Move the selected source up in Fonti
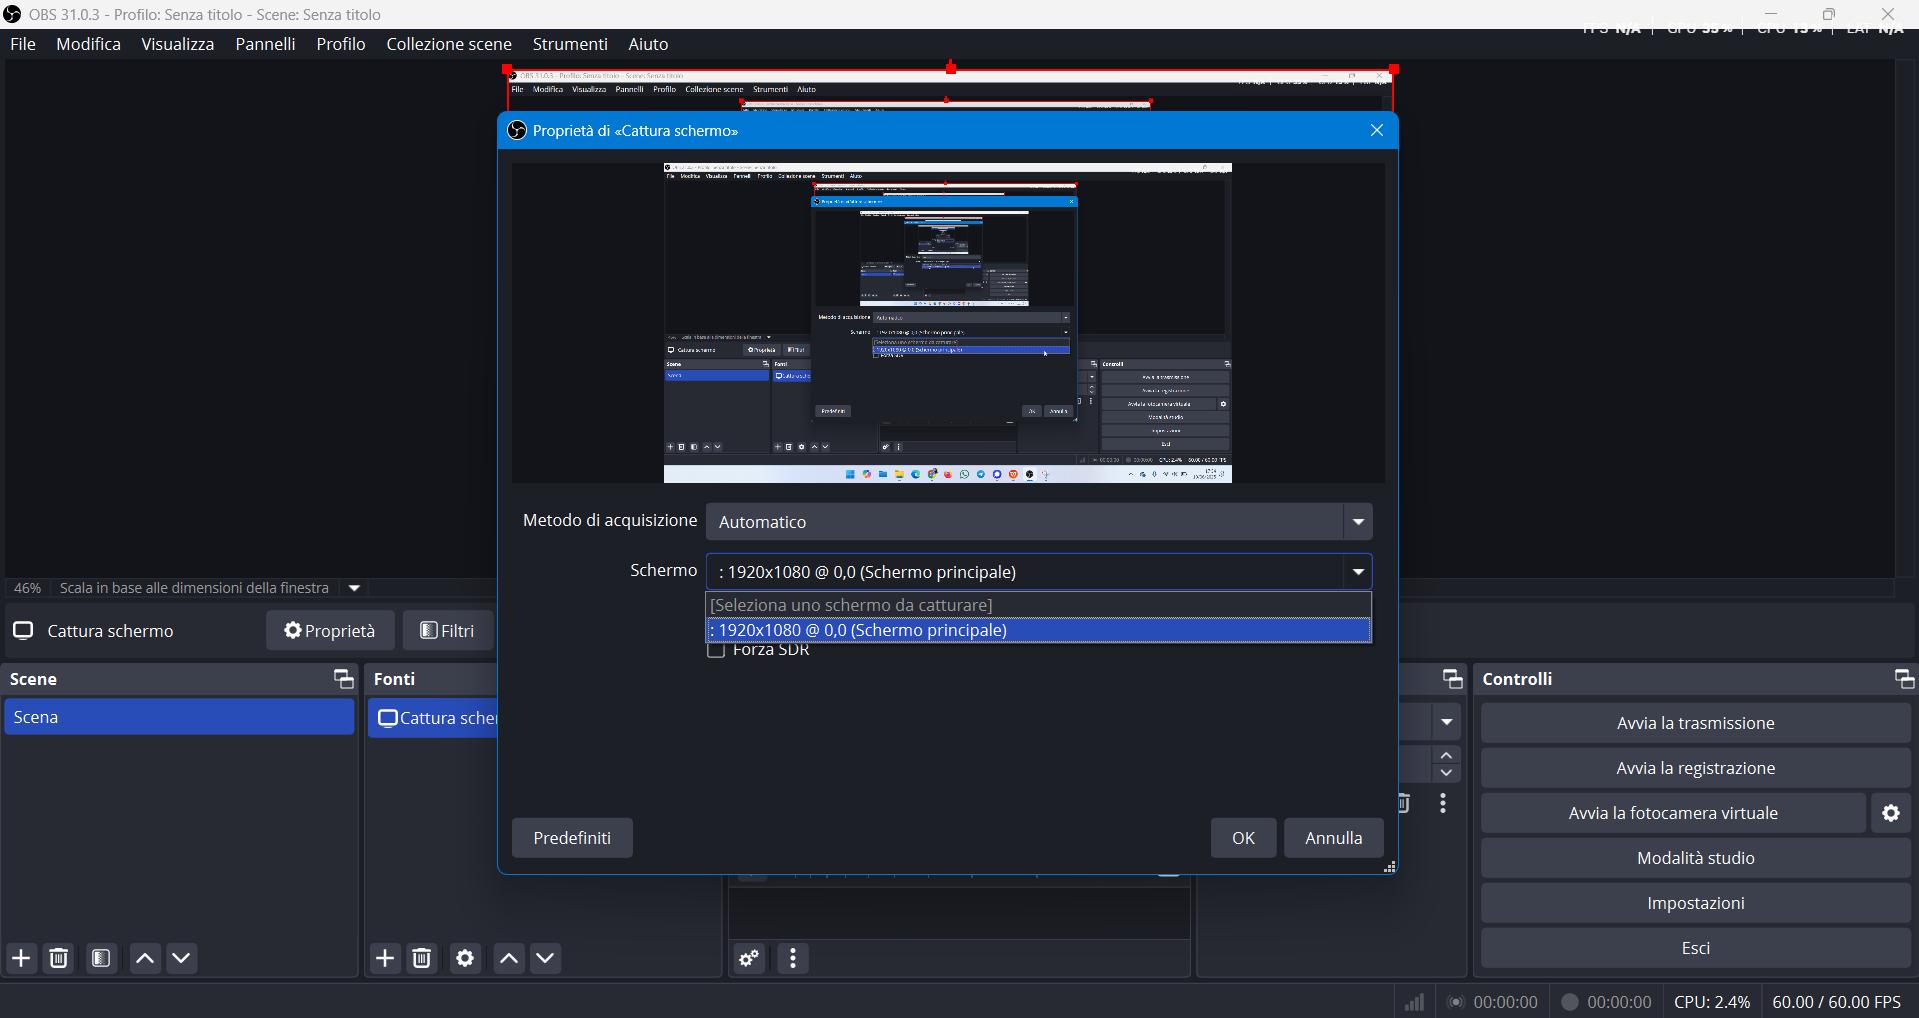This screenshot has width=1919, height=1018. point(509,958)
